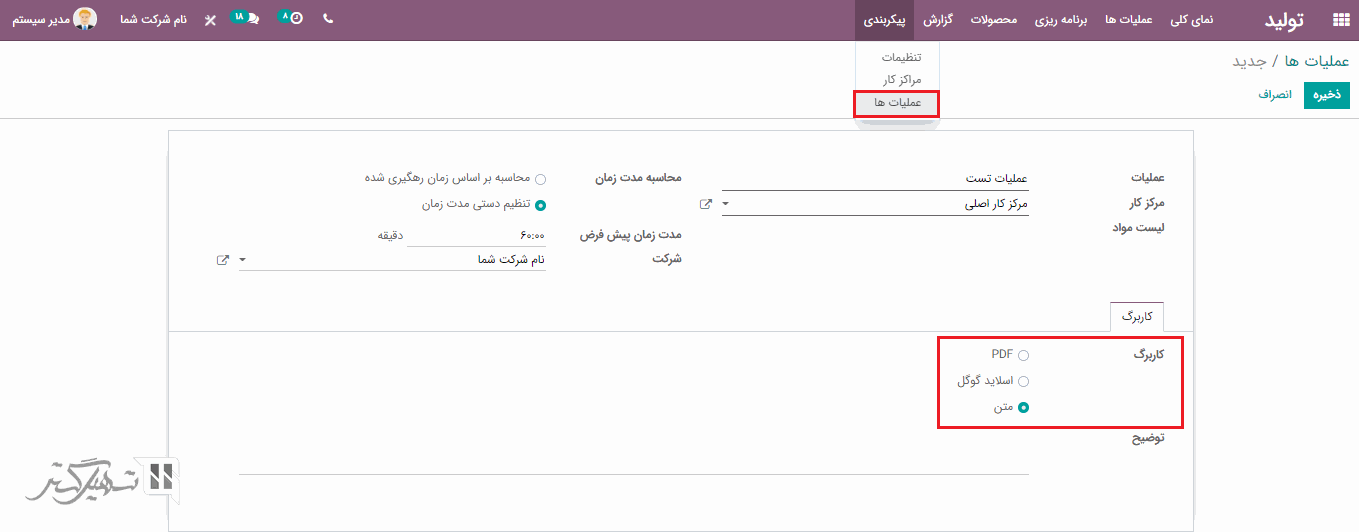
Task: Click the انصراف discard button
Action: click(x=1274, y=95)
